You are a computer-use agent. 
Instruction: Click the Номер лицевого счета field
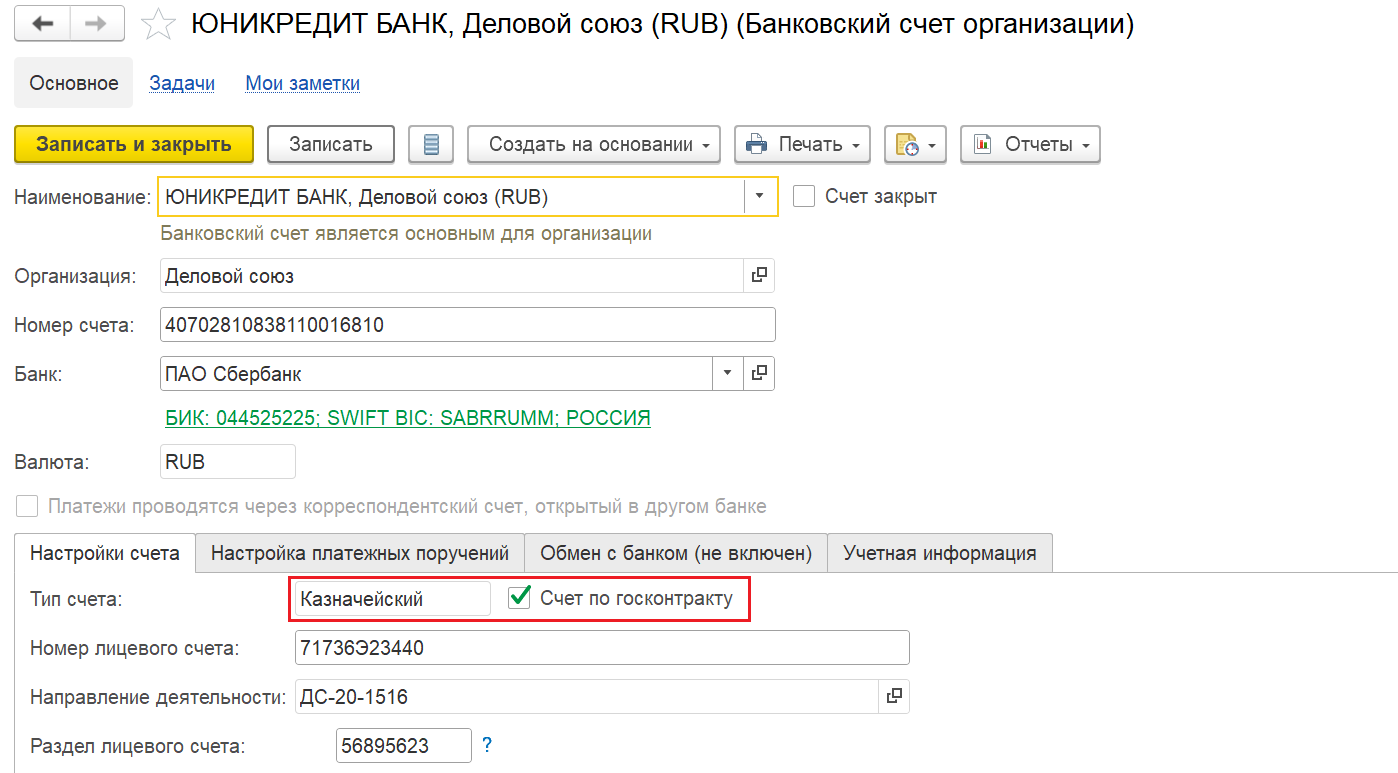click(x=602, y=647)
